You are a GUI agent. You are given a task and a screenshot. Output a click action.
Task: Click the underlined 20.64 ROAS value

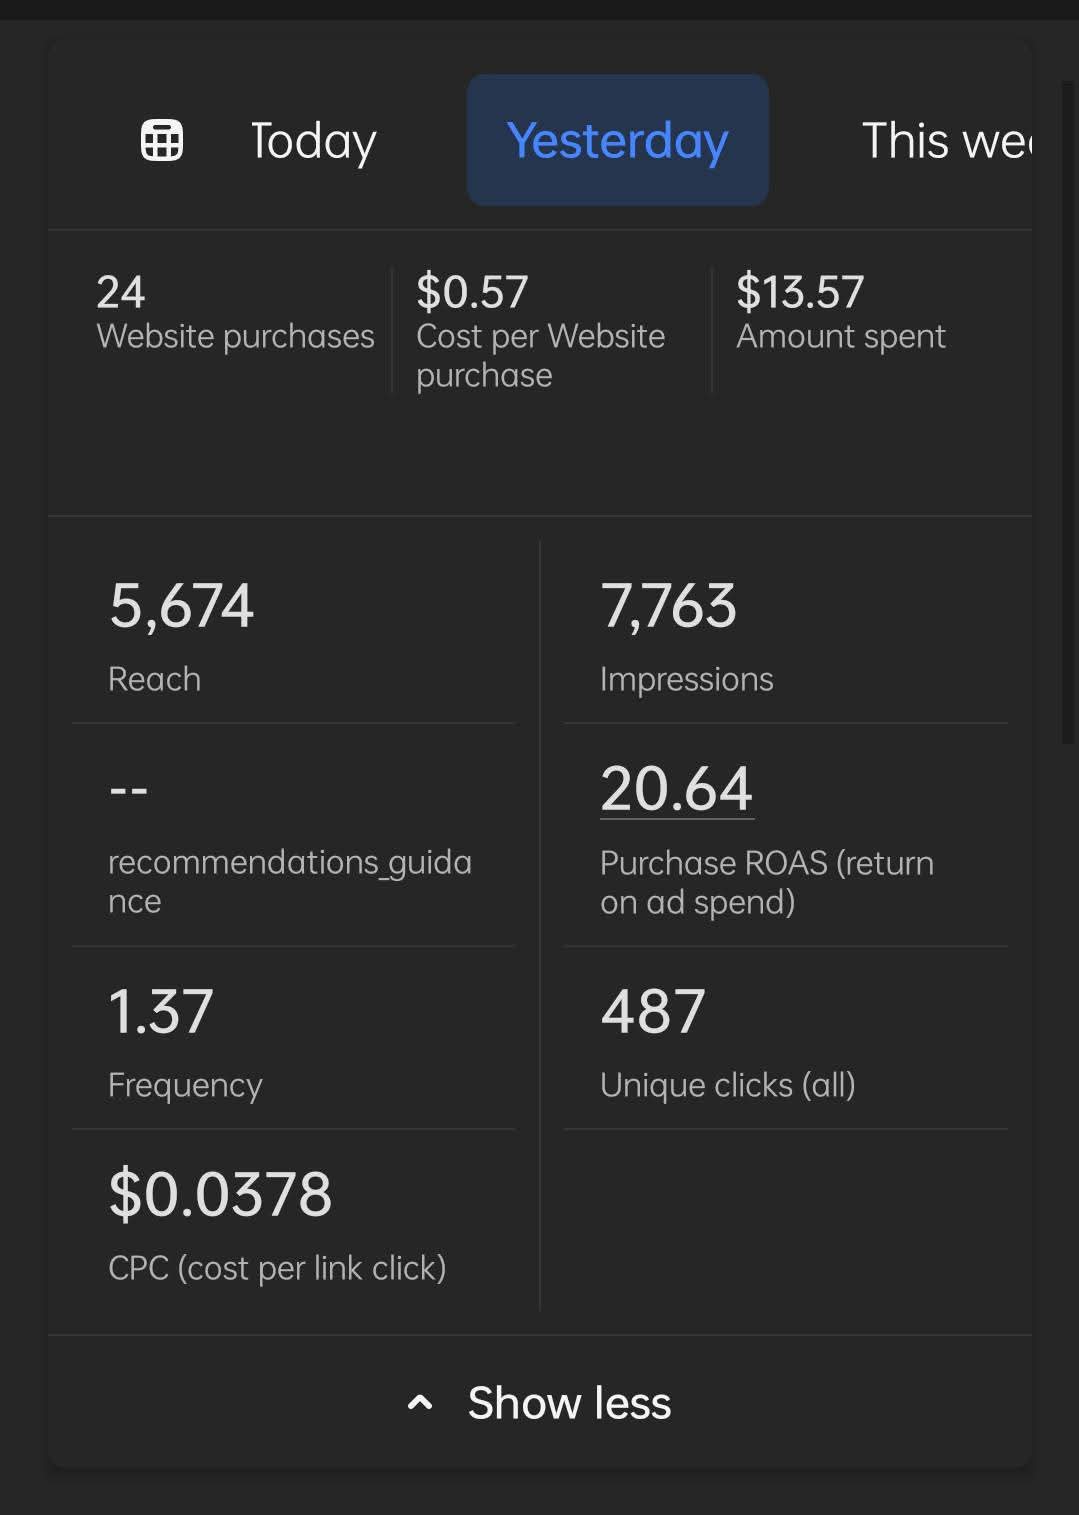tap(677, 788)
